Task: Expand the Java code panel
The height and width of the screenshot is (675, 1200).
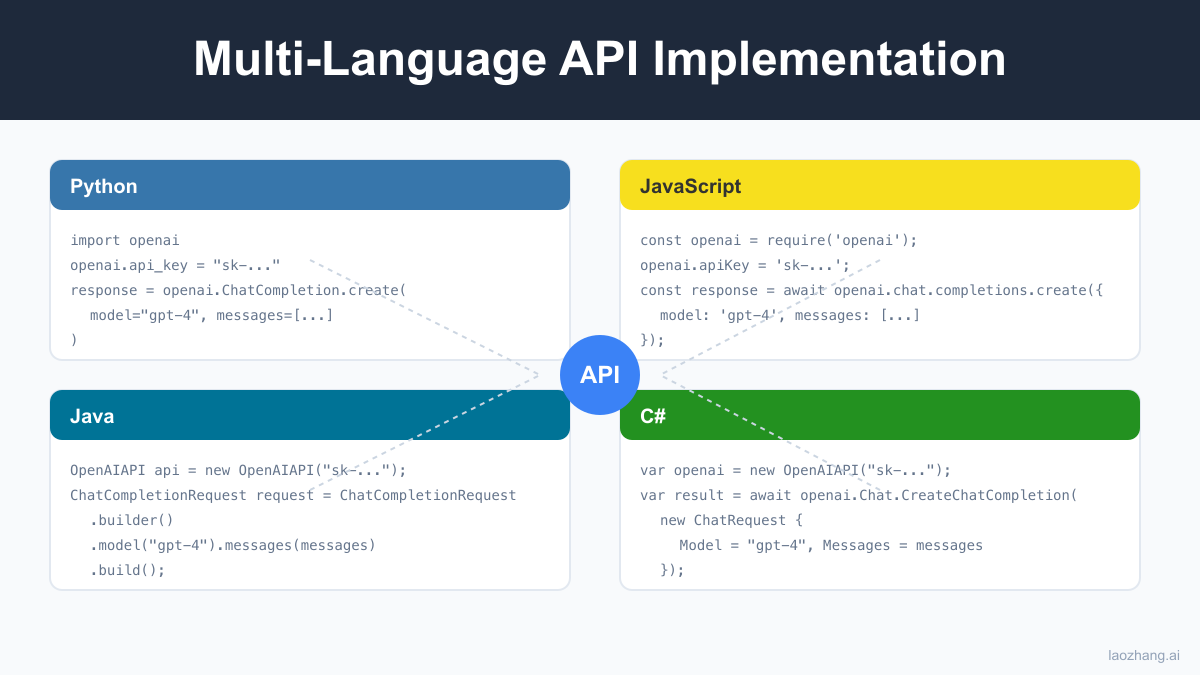Action: [x=310, y=520]
